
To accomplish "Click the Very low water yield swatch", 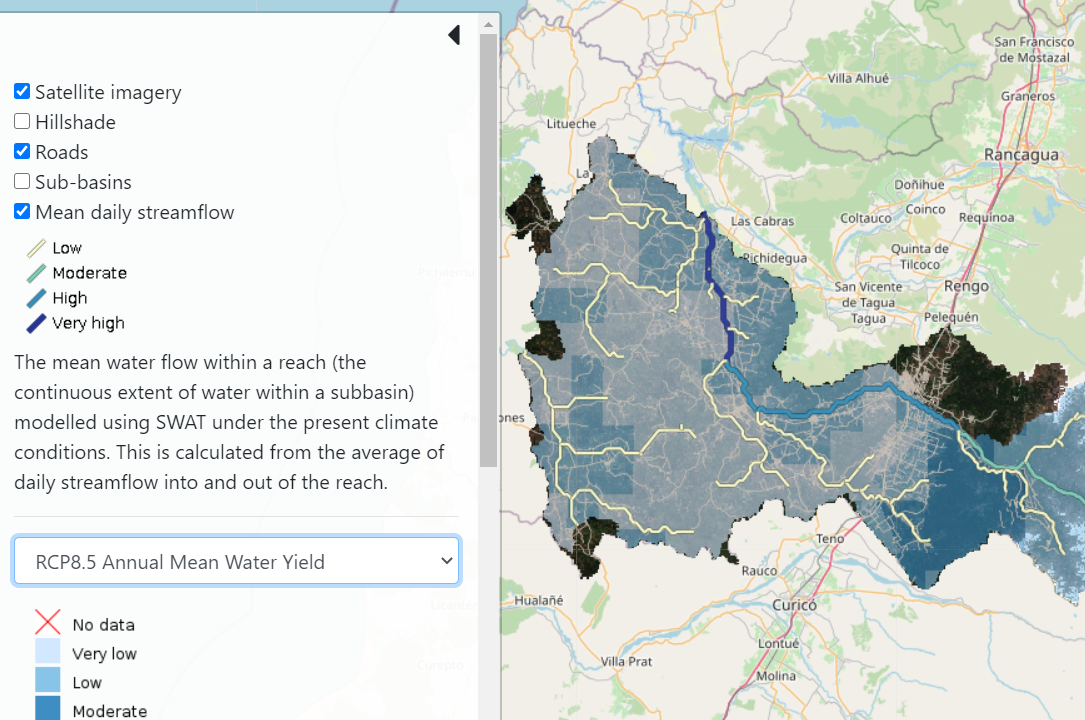I will [x=48, y=652].
